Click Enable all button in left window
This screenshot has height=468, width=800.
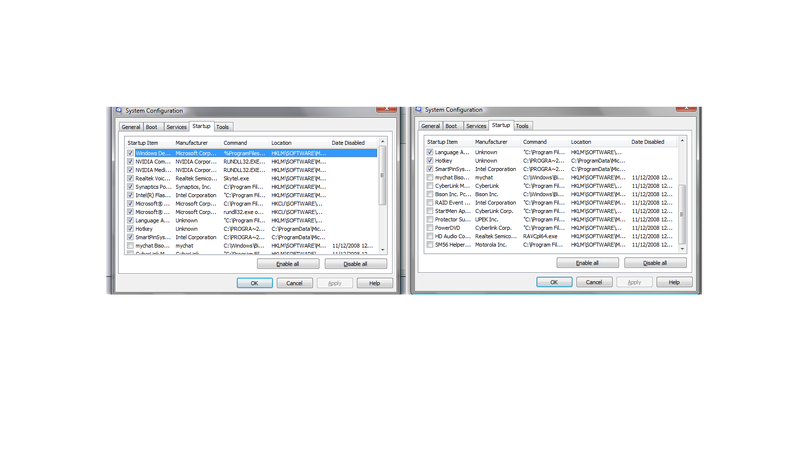click(288, 264)
